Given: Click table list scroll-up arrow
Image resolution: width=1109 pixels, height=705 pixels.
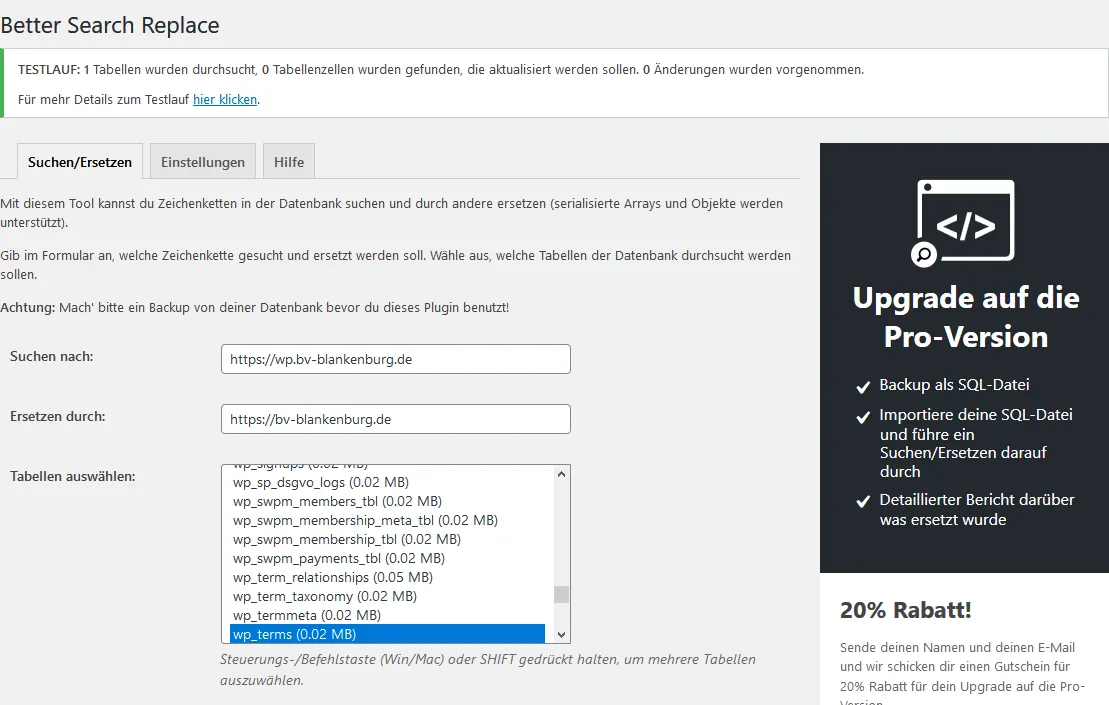Looking at the screenshot, I should [562, 474].
